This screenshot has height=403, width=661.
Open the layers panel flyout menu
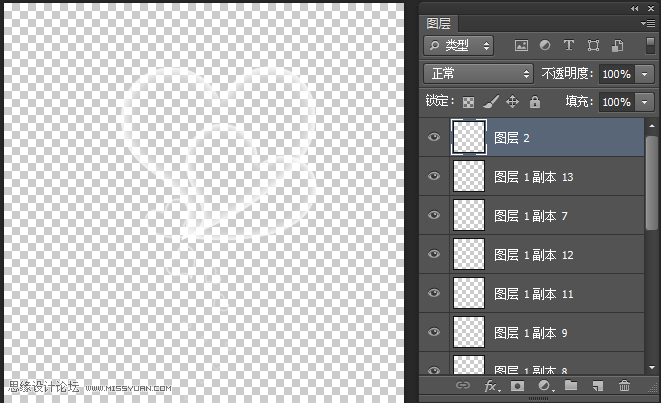(648, 24)
